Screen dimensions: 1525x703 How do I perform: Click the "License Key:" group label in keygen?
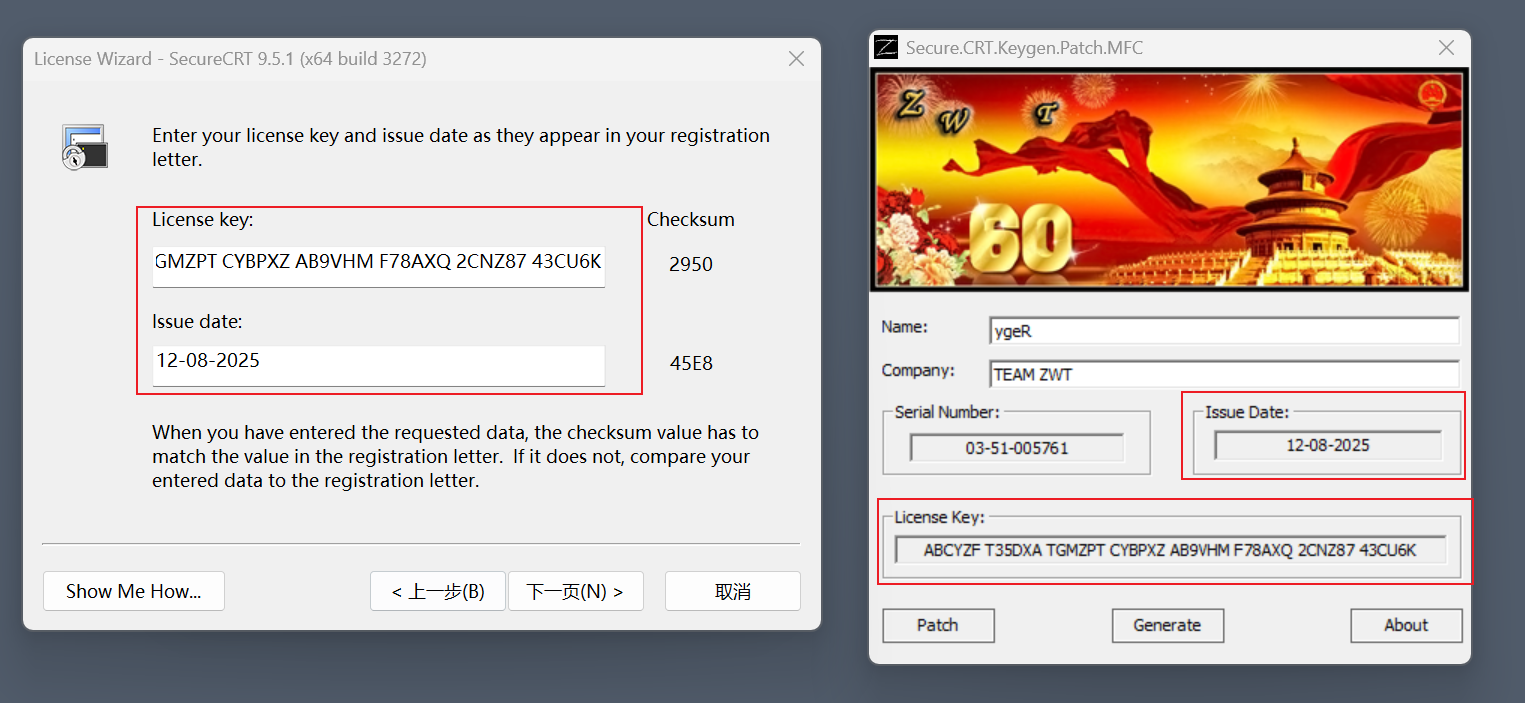(x=940, y=517)
